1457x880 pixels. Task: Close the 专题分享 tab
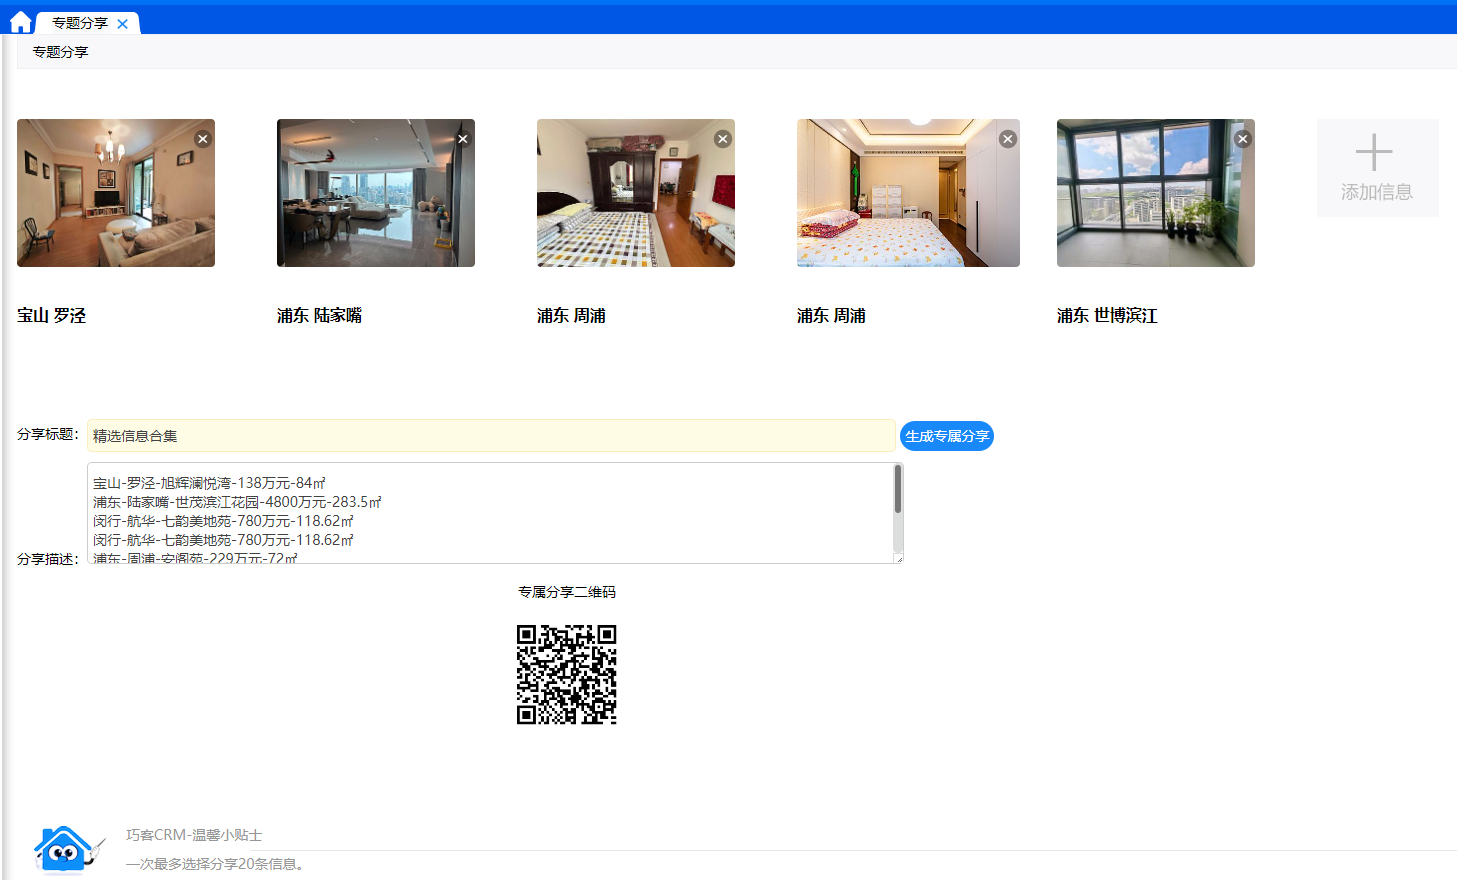tap(122, 24)
